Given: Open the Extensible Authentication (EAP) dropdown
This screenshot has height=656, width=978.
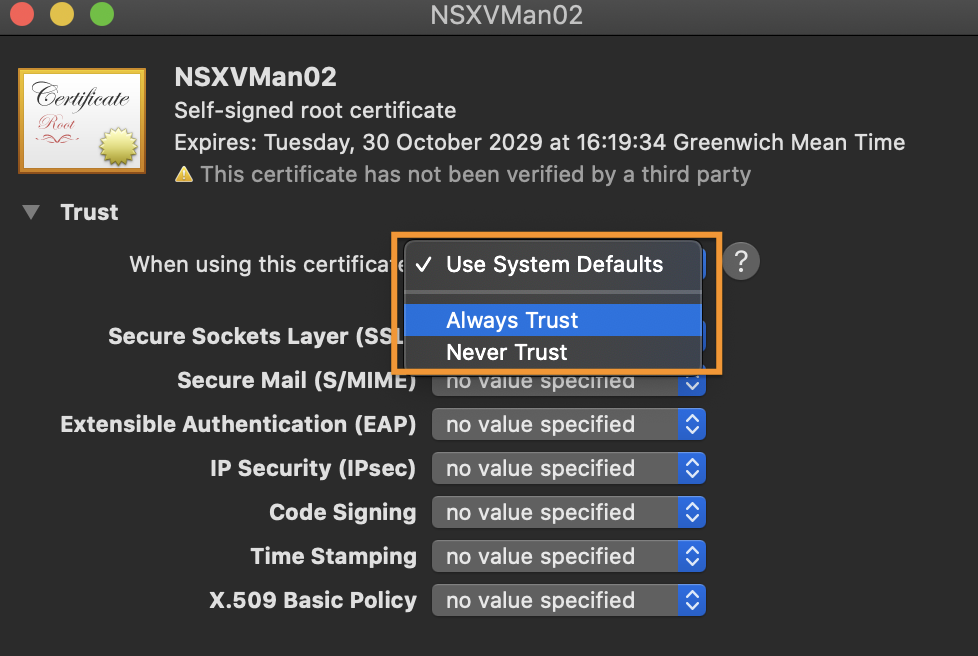Looking at the screenshot, I should click(568, 425).
